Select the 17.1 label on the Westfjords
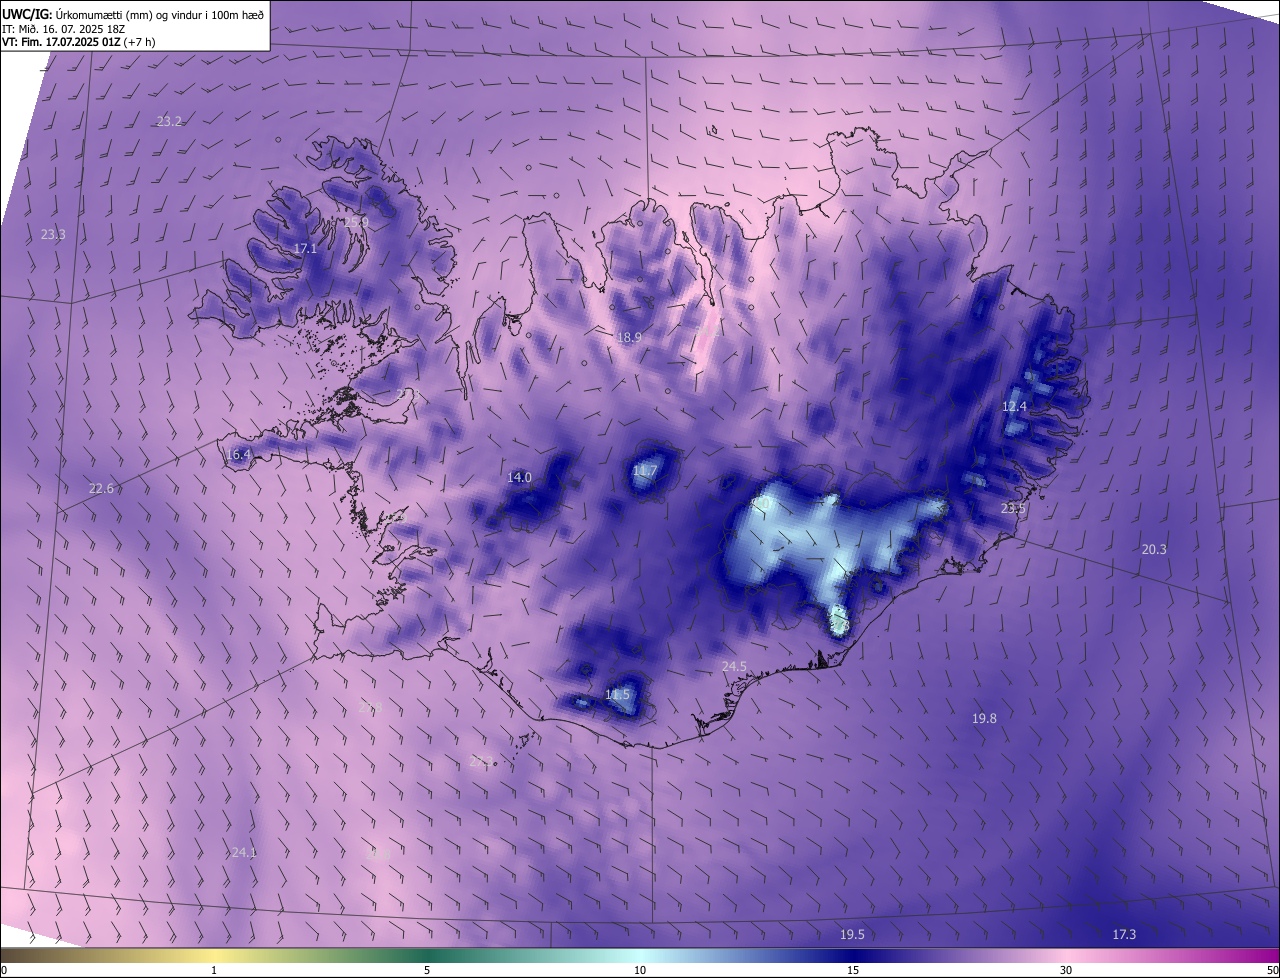Viewport: 1280px width, 978px height. point(305,248)
